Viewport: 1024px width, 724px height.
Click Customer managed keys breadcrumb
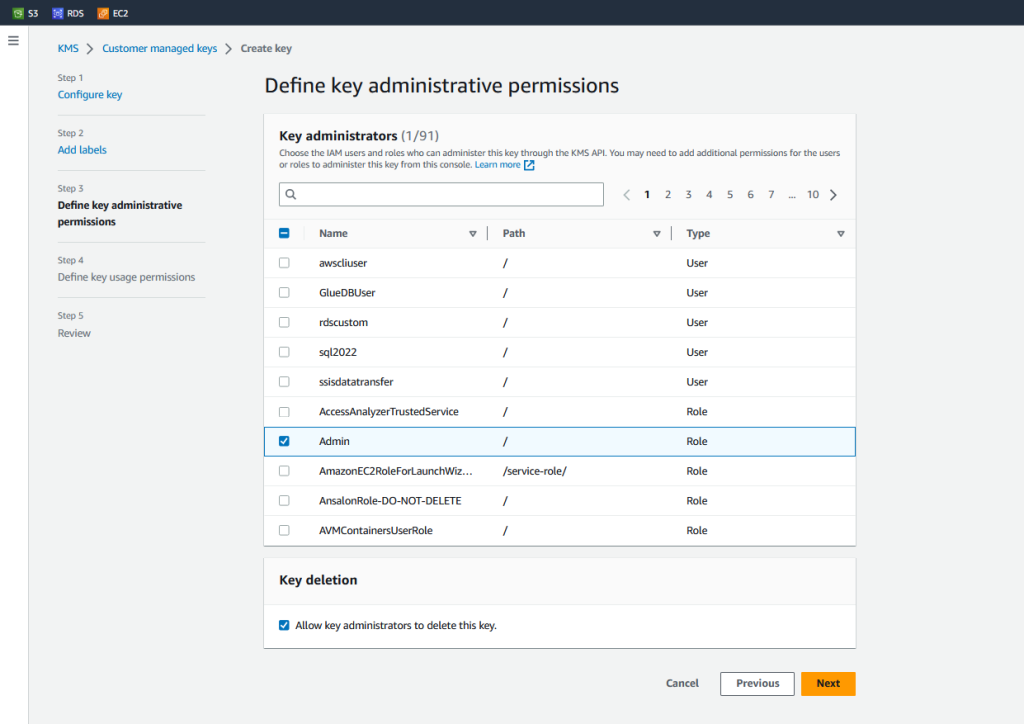click(159, 48)
